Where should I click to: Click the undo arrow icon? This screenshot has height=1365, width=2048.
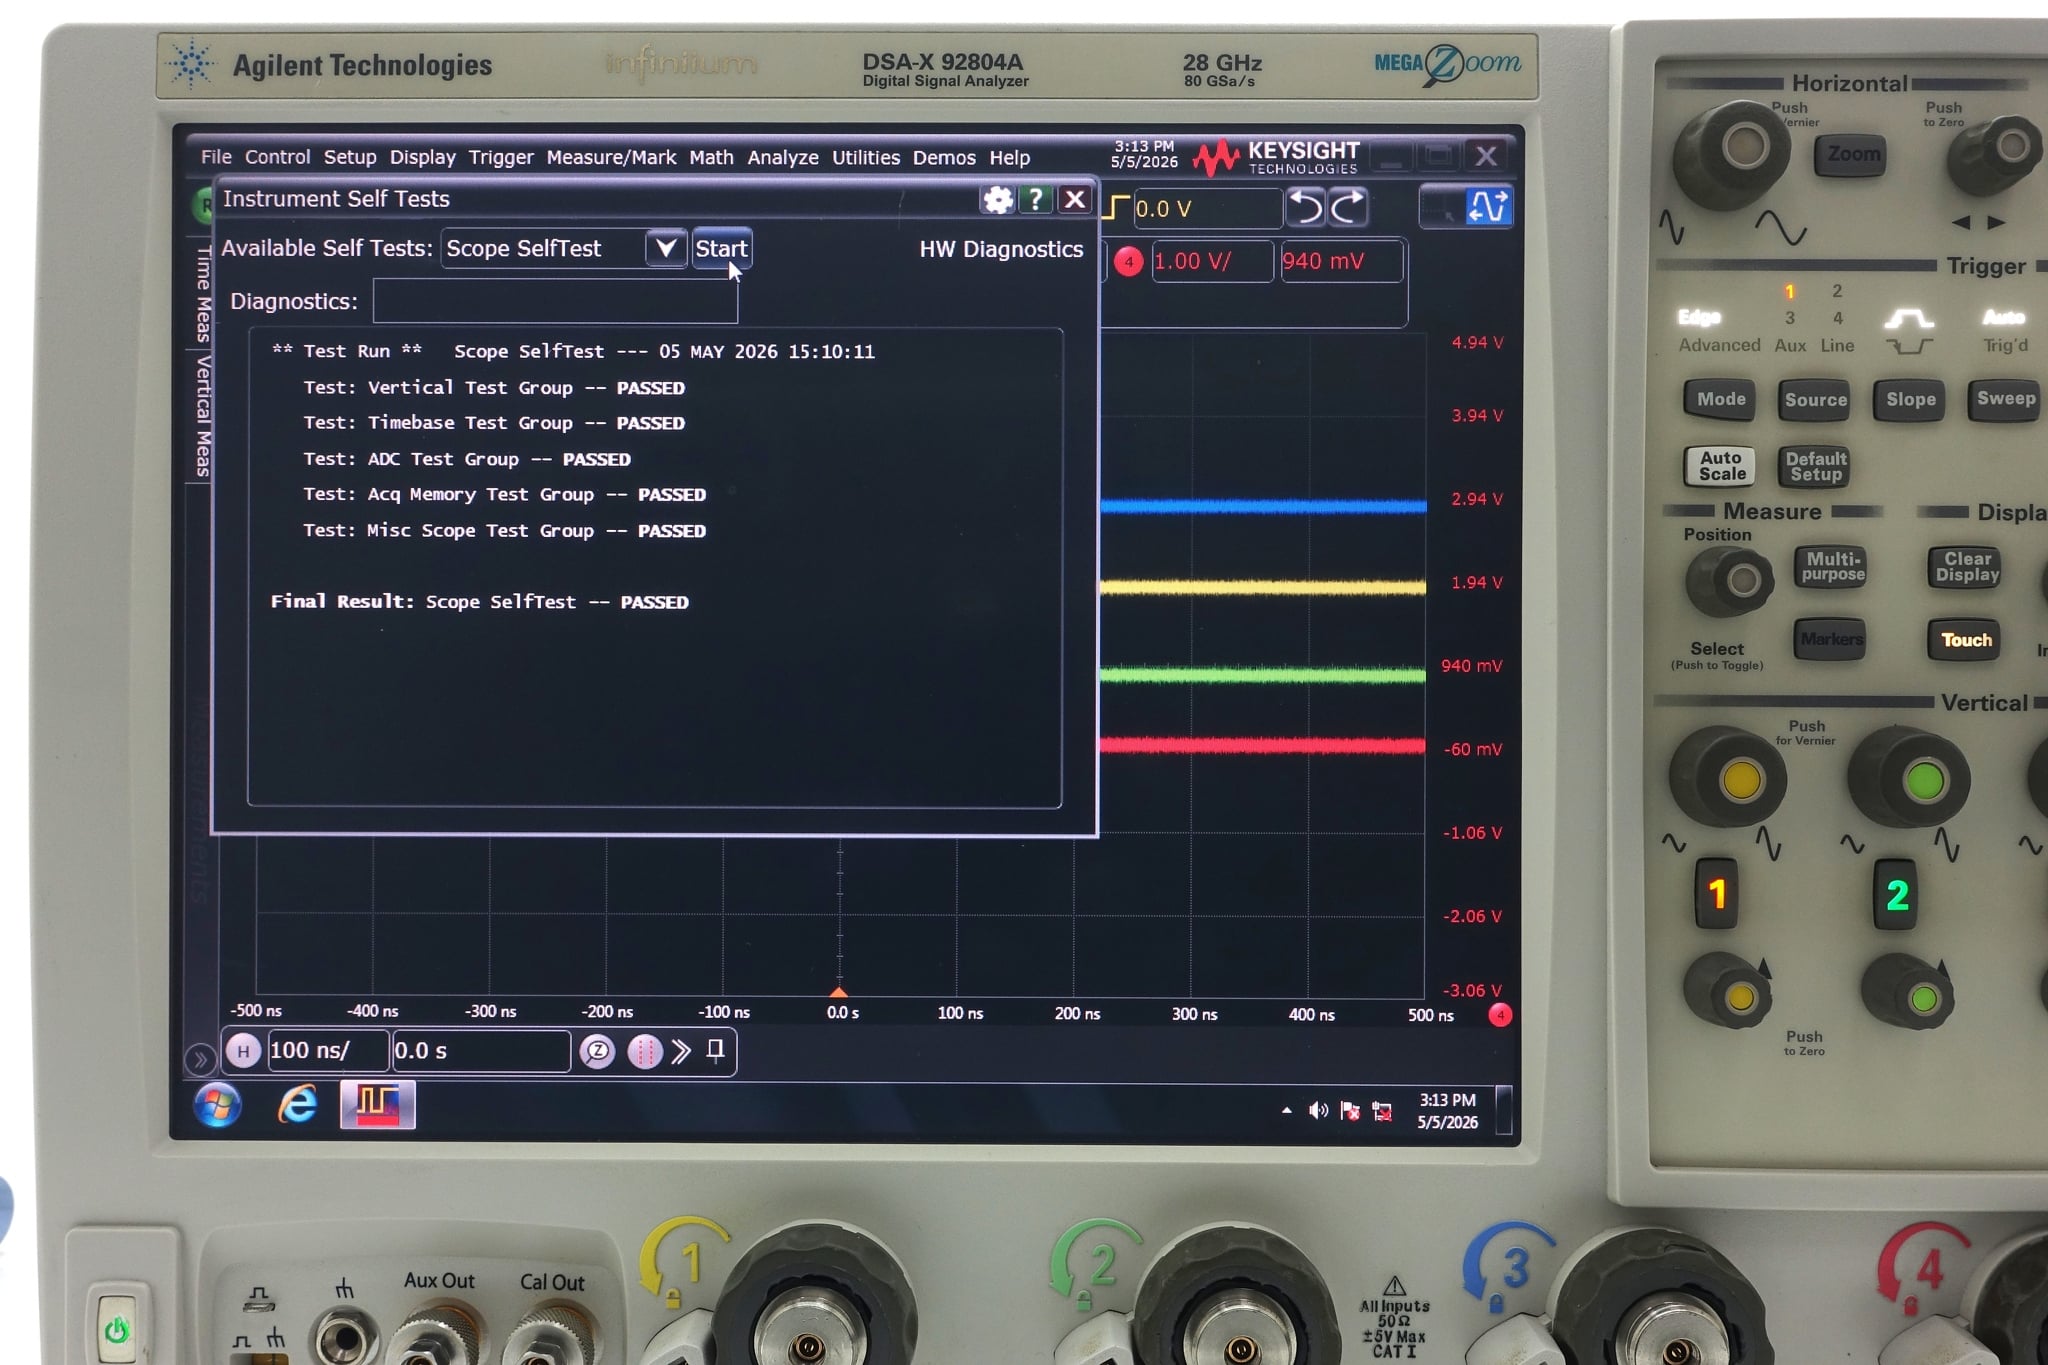coord(1305,207)
